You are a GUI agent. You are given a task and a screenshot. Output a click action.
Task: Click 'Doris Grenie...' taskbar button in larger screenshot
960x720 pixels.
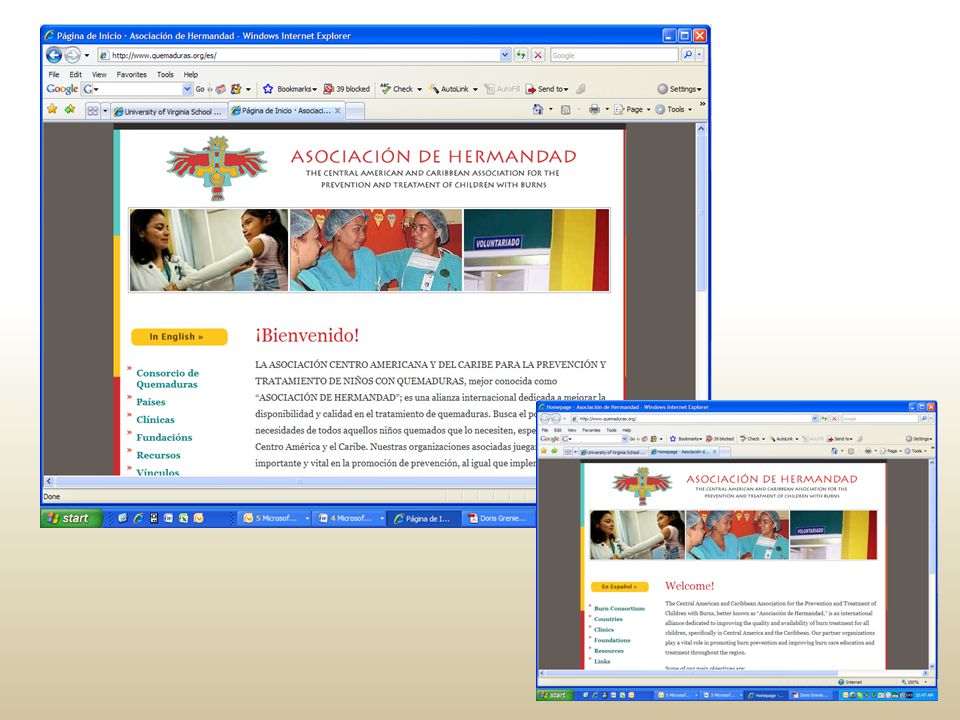coord(498,518)
